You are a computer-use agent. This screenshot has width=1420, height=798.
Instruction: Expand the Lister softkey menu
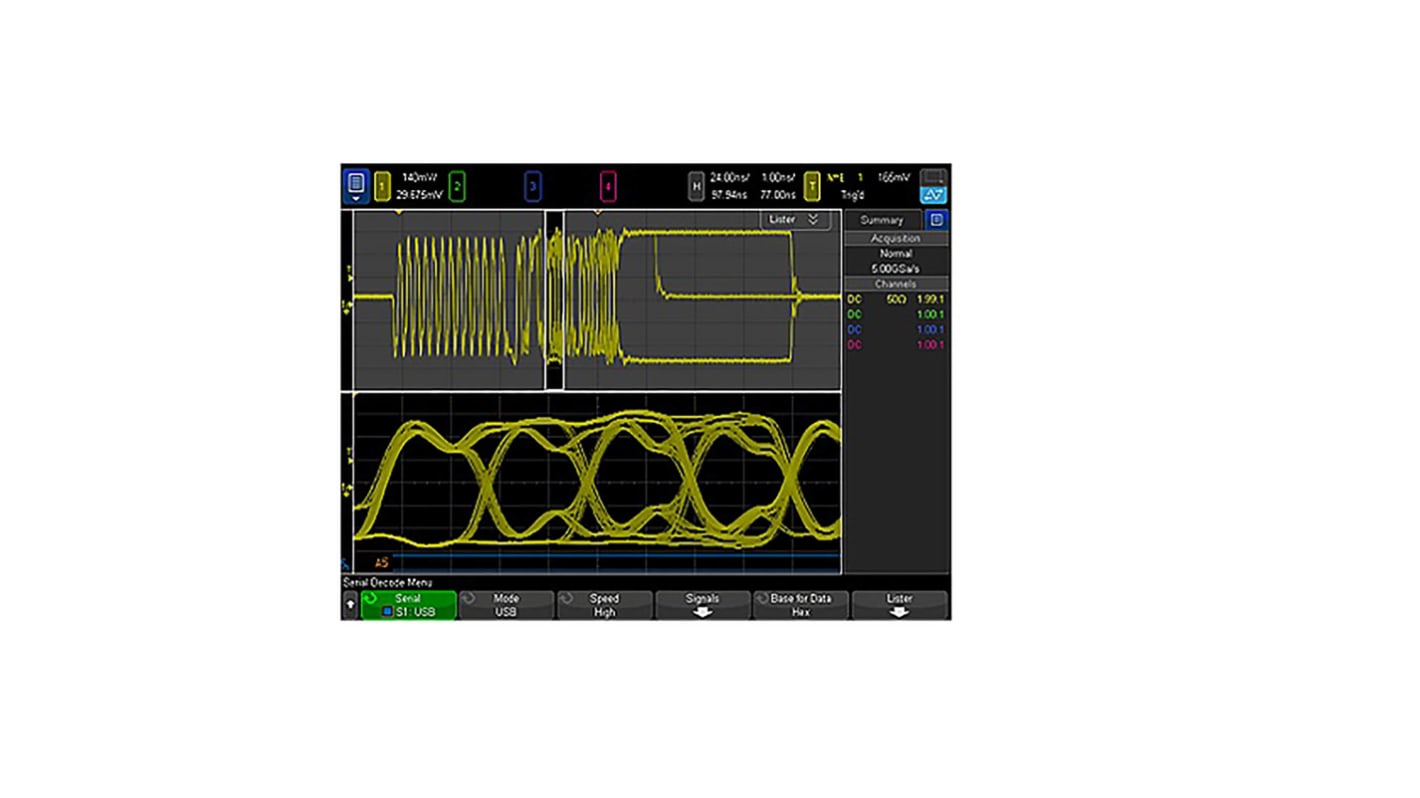click(899, 605)
